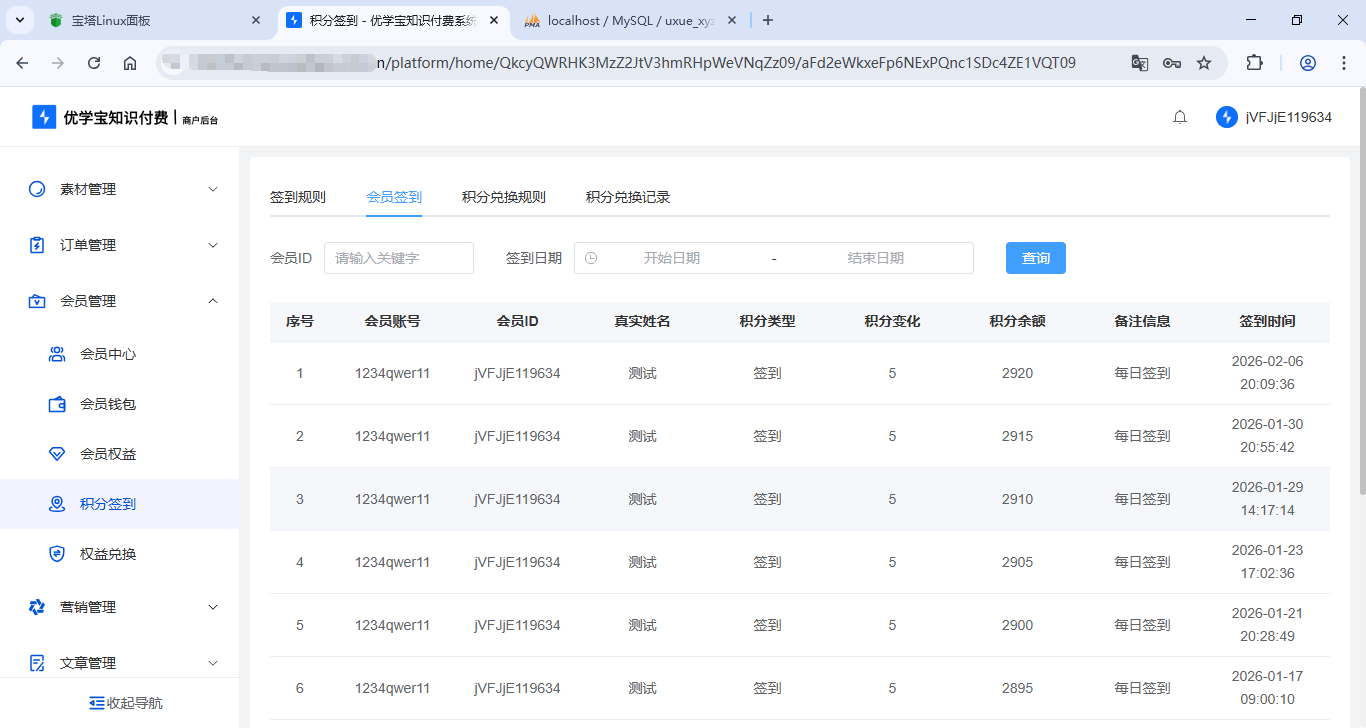This screenshot has height=728, width=1366.
Task: Click the 会员ID keyword input field
Action: pos(398,258)
